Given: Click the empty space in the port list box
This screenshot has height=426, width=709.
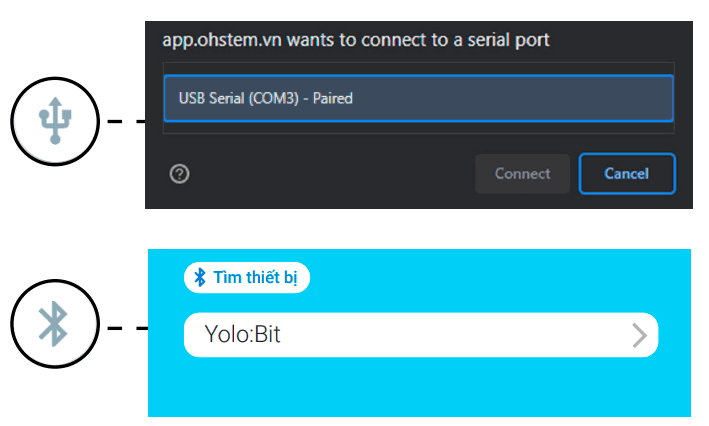Looking at the screenshot, I should 418,128.
